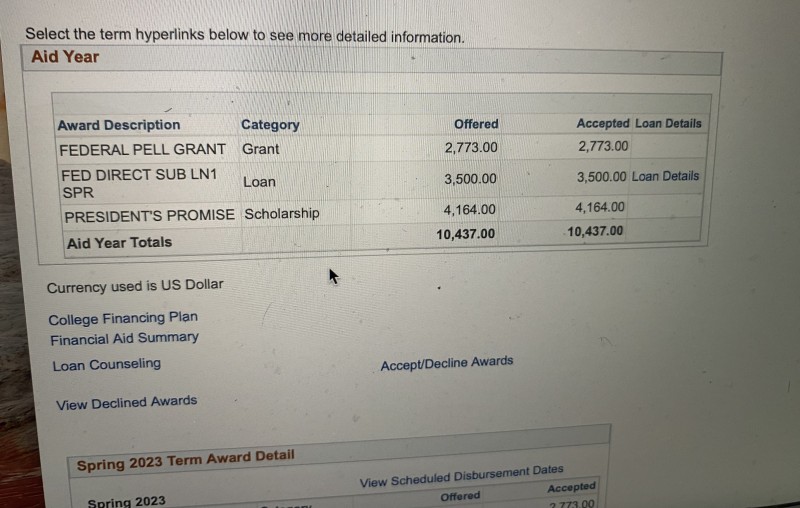Click View Scheduled Disbursement Dates link
Screen dimensions: 800x508
click(x=461, y=476)
